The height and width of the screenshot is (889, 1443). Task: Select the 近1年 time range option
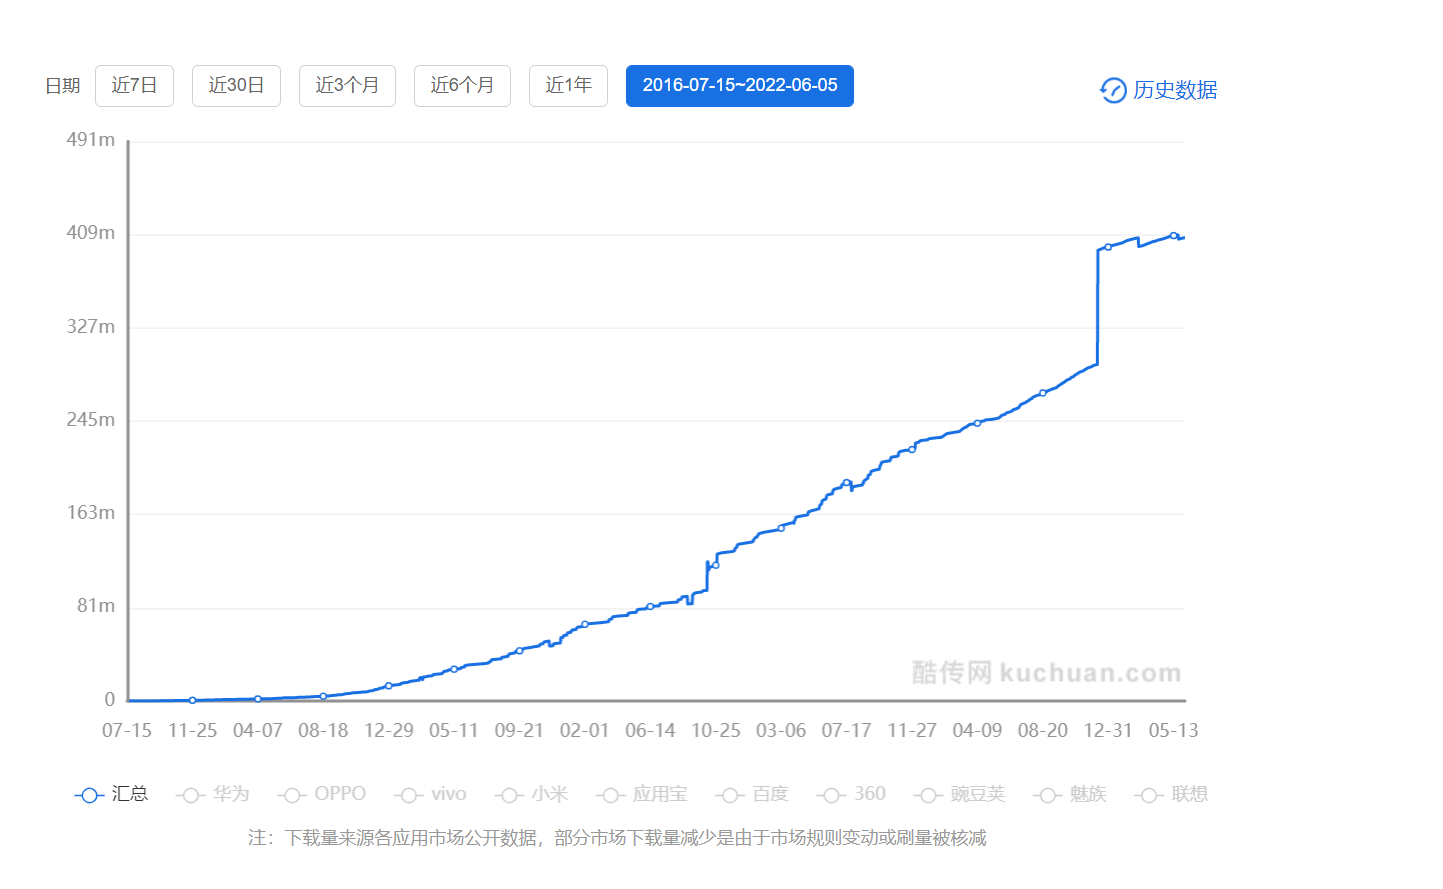[x=568, y=86]
